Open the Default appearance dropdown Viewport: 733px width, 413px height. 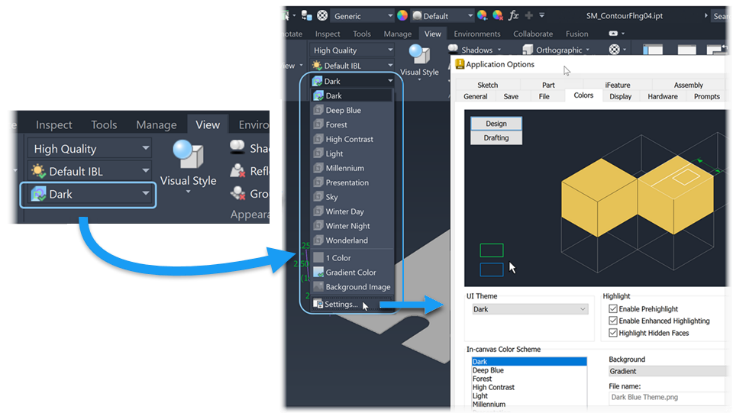tap(443, 16)
